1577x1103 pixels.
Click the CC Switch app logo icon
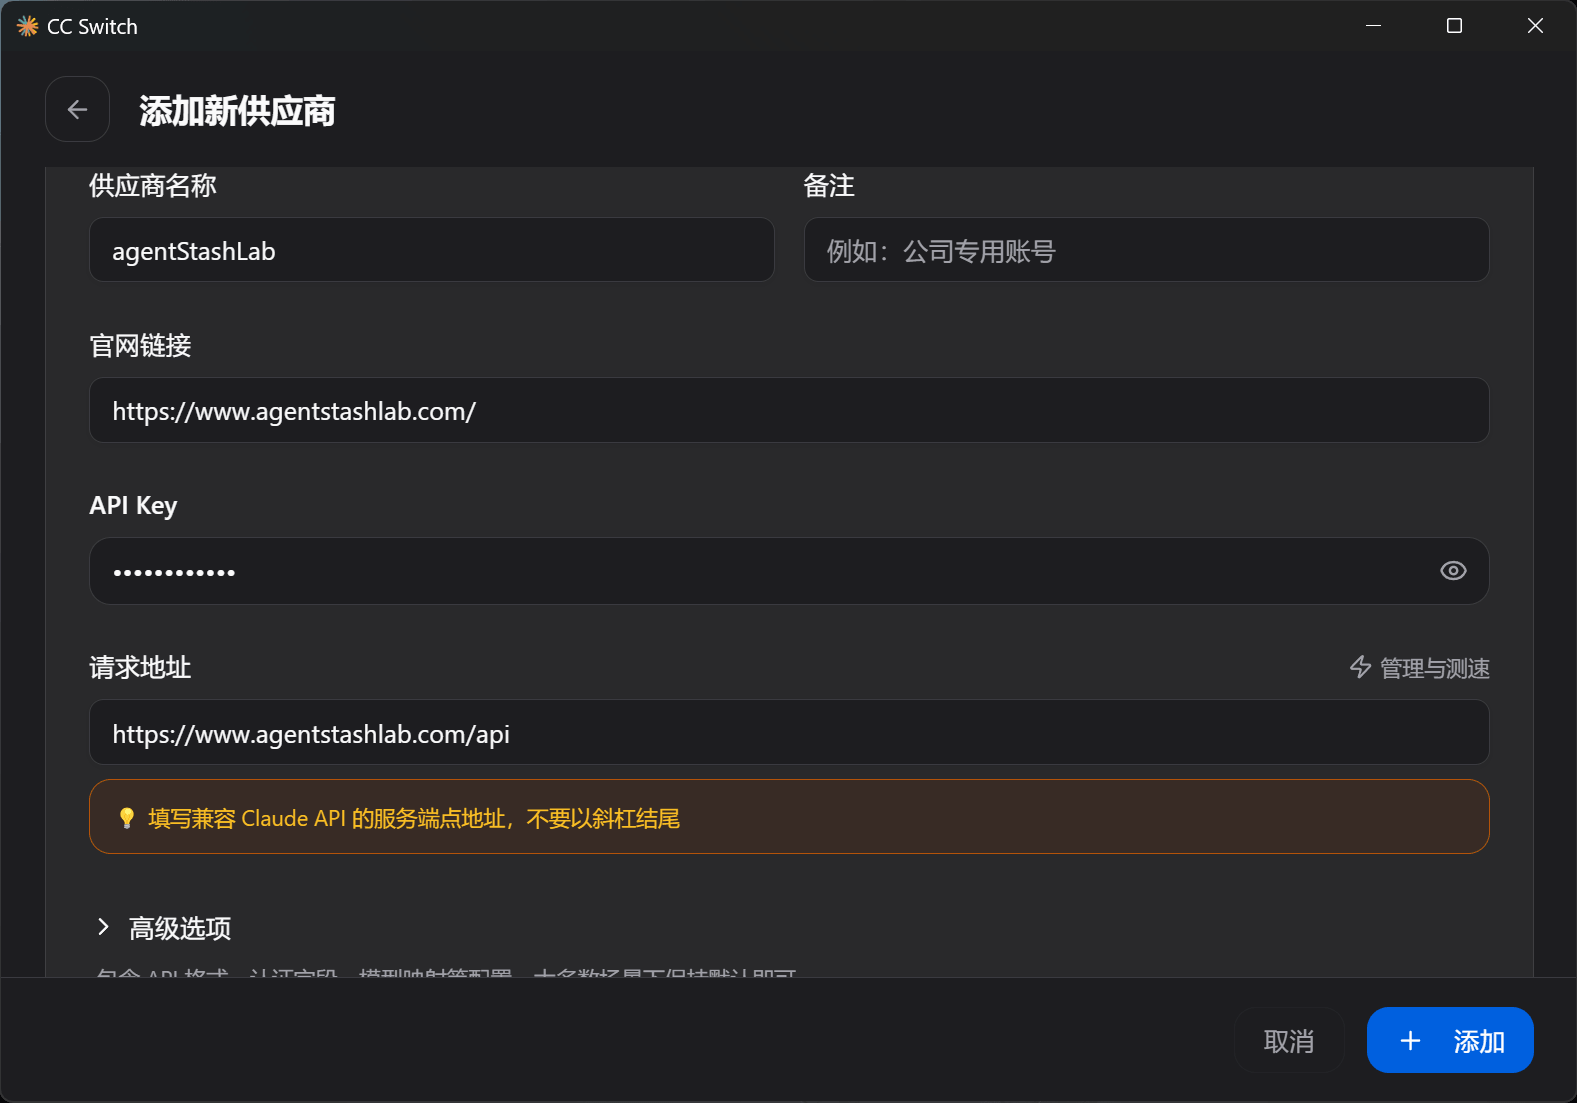[27, 26]
